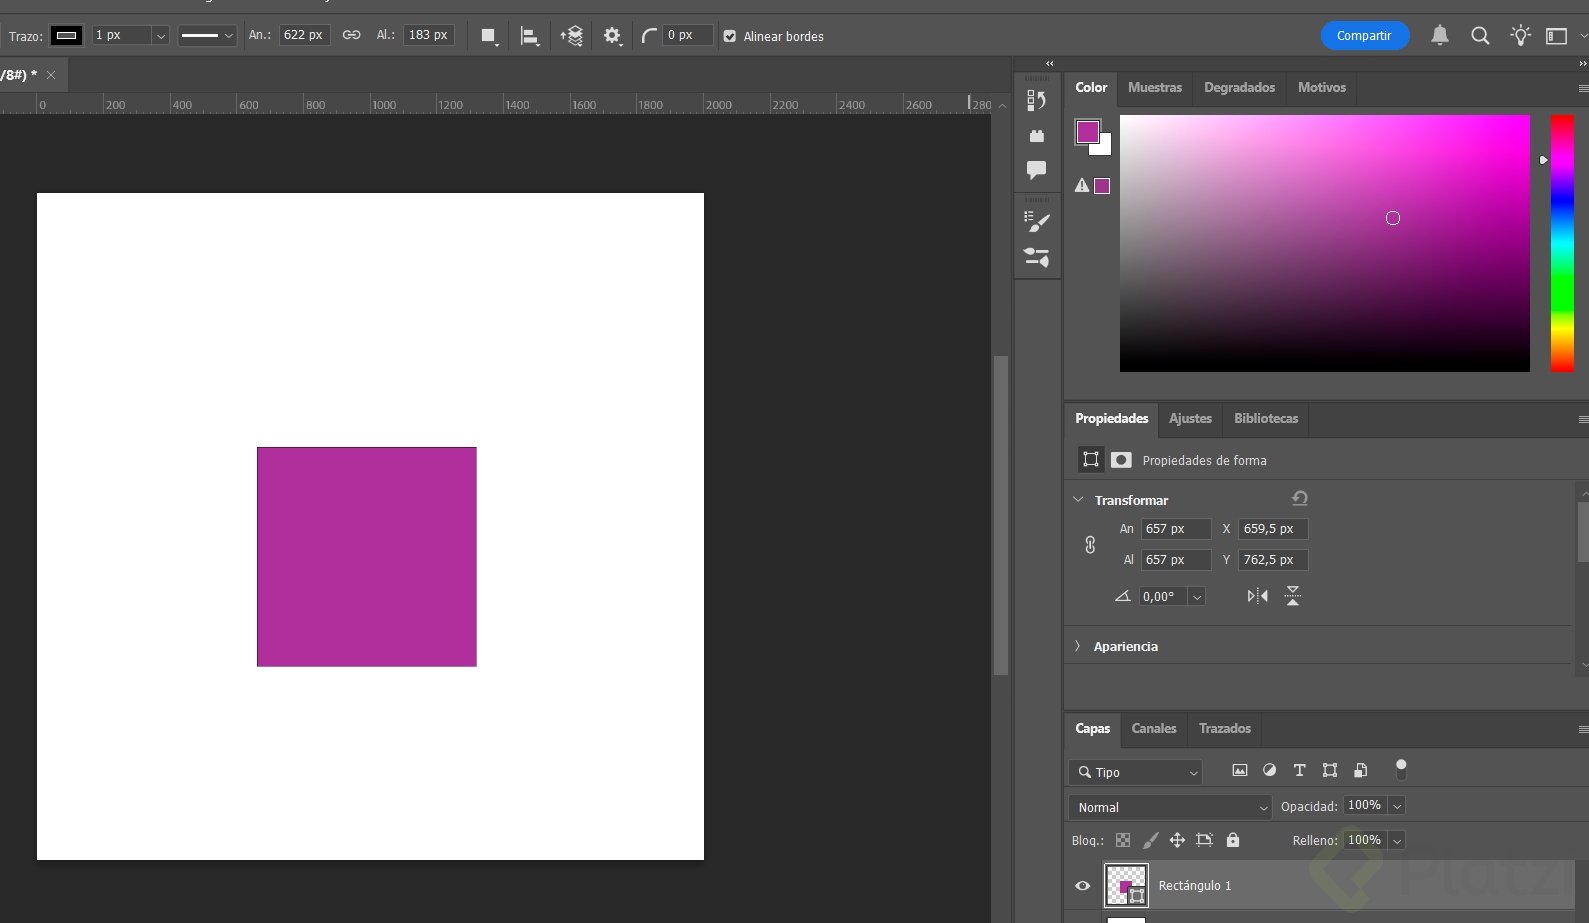Open path operations icon in options bar
The height and width of the screenshot is (923, 1589).
click(489, 36)
